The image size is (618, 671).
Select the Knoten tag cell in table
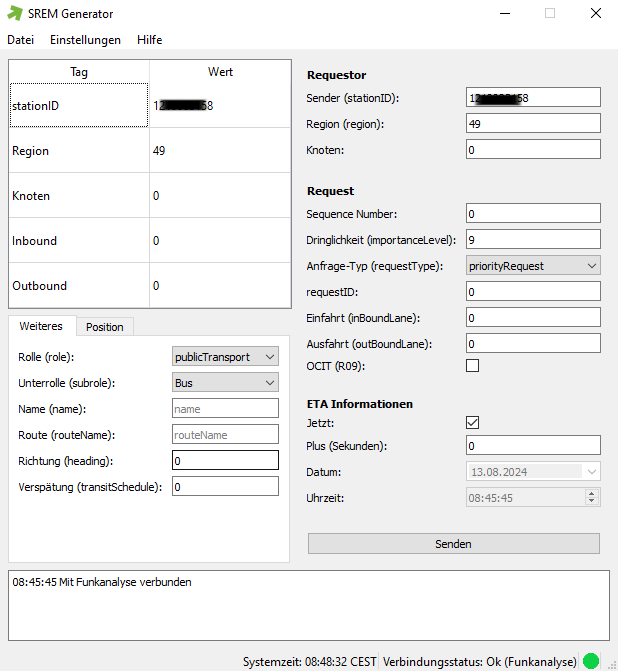(79, 196)
